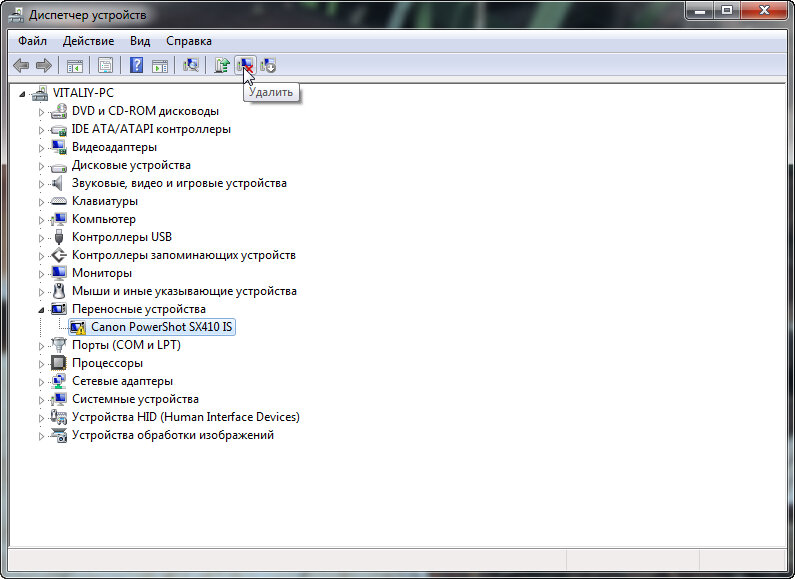This screenshot has height=579, width=795.
Task: Expand DVD и CD-ROM дисководы
Action: pos(41,112)
